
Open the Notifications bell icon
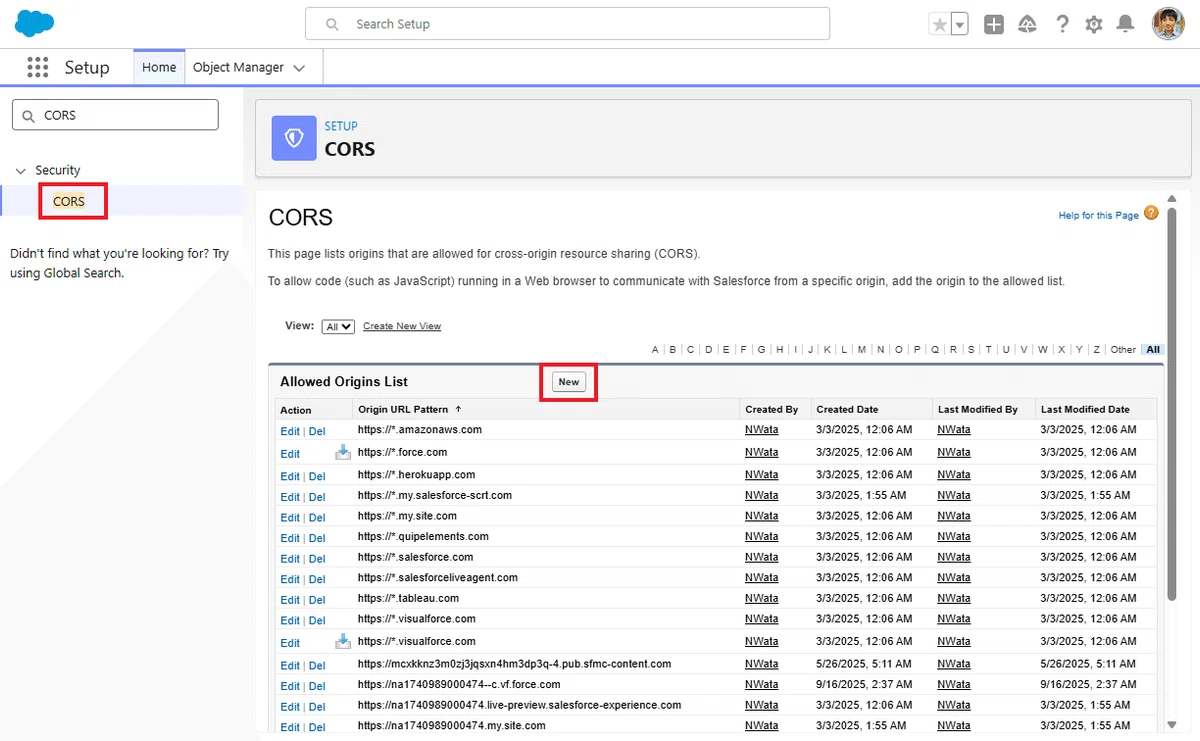pos(1126,25)
